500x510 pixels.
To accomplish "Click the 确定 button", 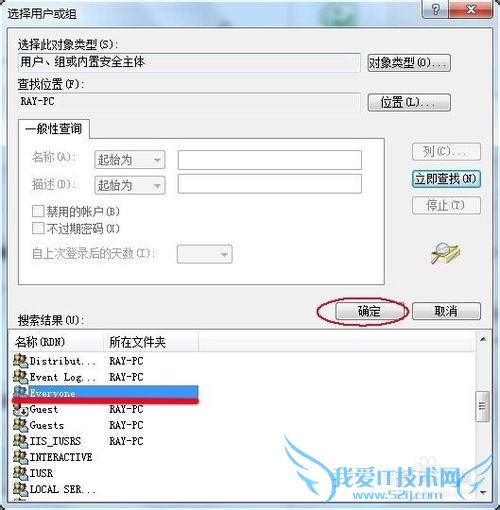I will 369,311.
